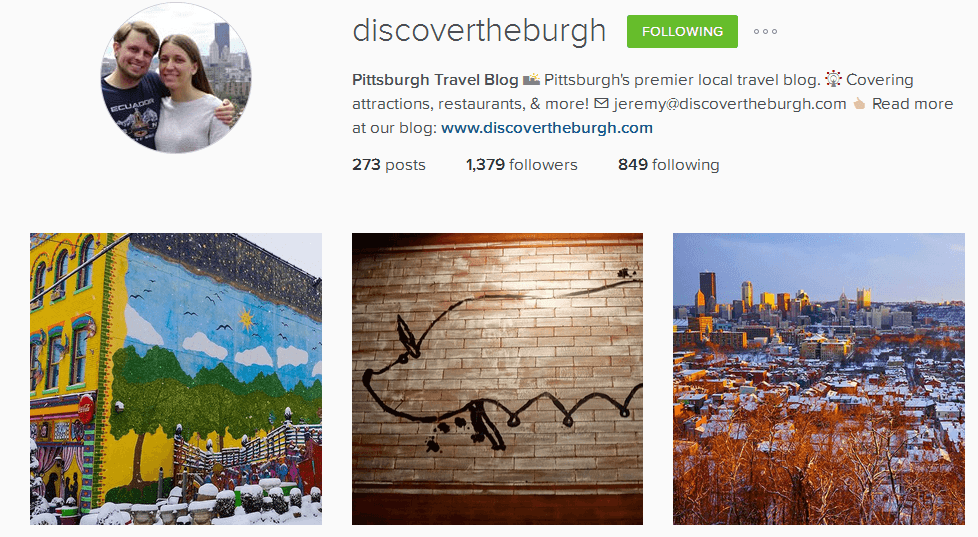Click the pointing hand emoji before Read more
The image size is (978, 537).
coord(859,104)
